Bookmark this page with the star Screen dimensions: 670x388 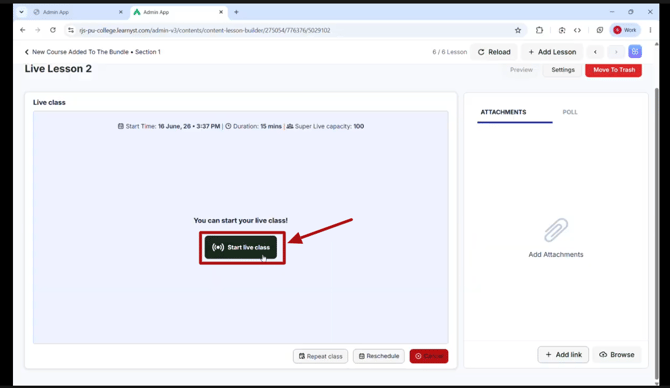tap(518, 30)
